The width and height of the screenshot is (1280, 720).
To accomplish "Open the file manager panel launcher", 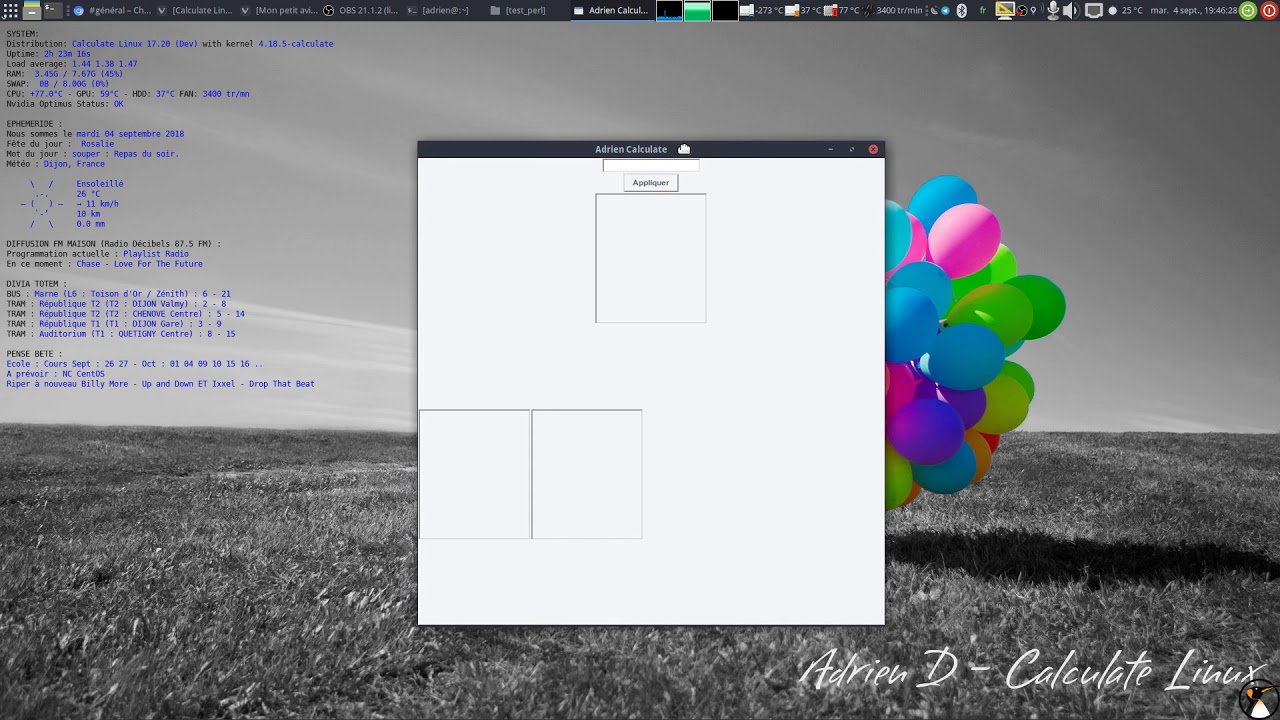I will [x=32, y=10].
